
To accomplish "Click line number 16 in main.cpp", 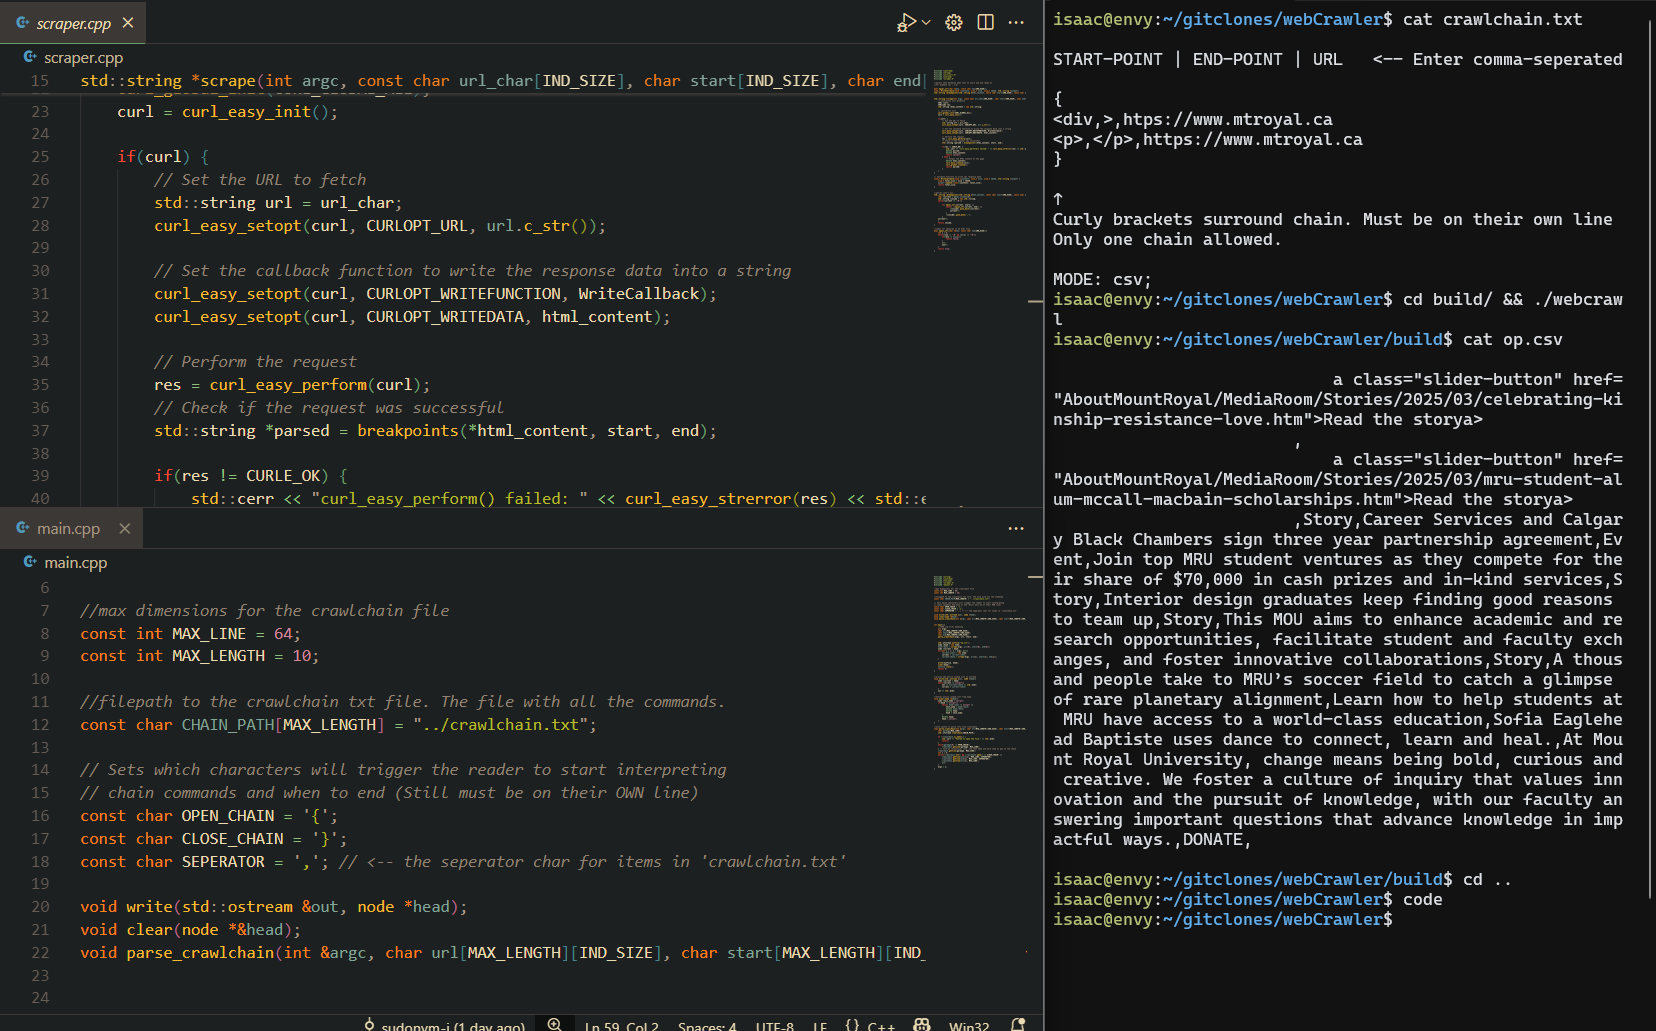I will tap(40, 816).
